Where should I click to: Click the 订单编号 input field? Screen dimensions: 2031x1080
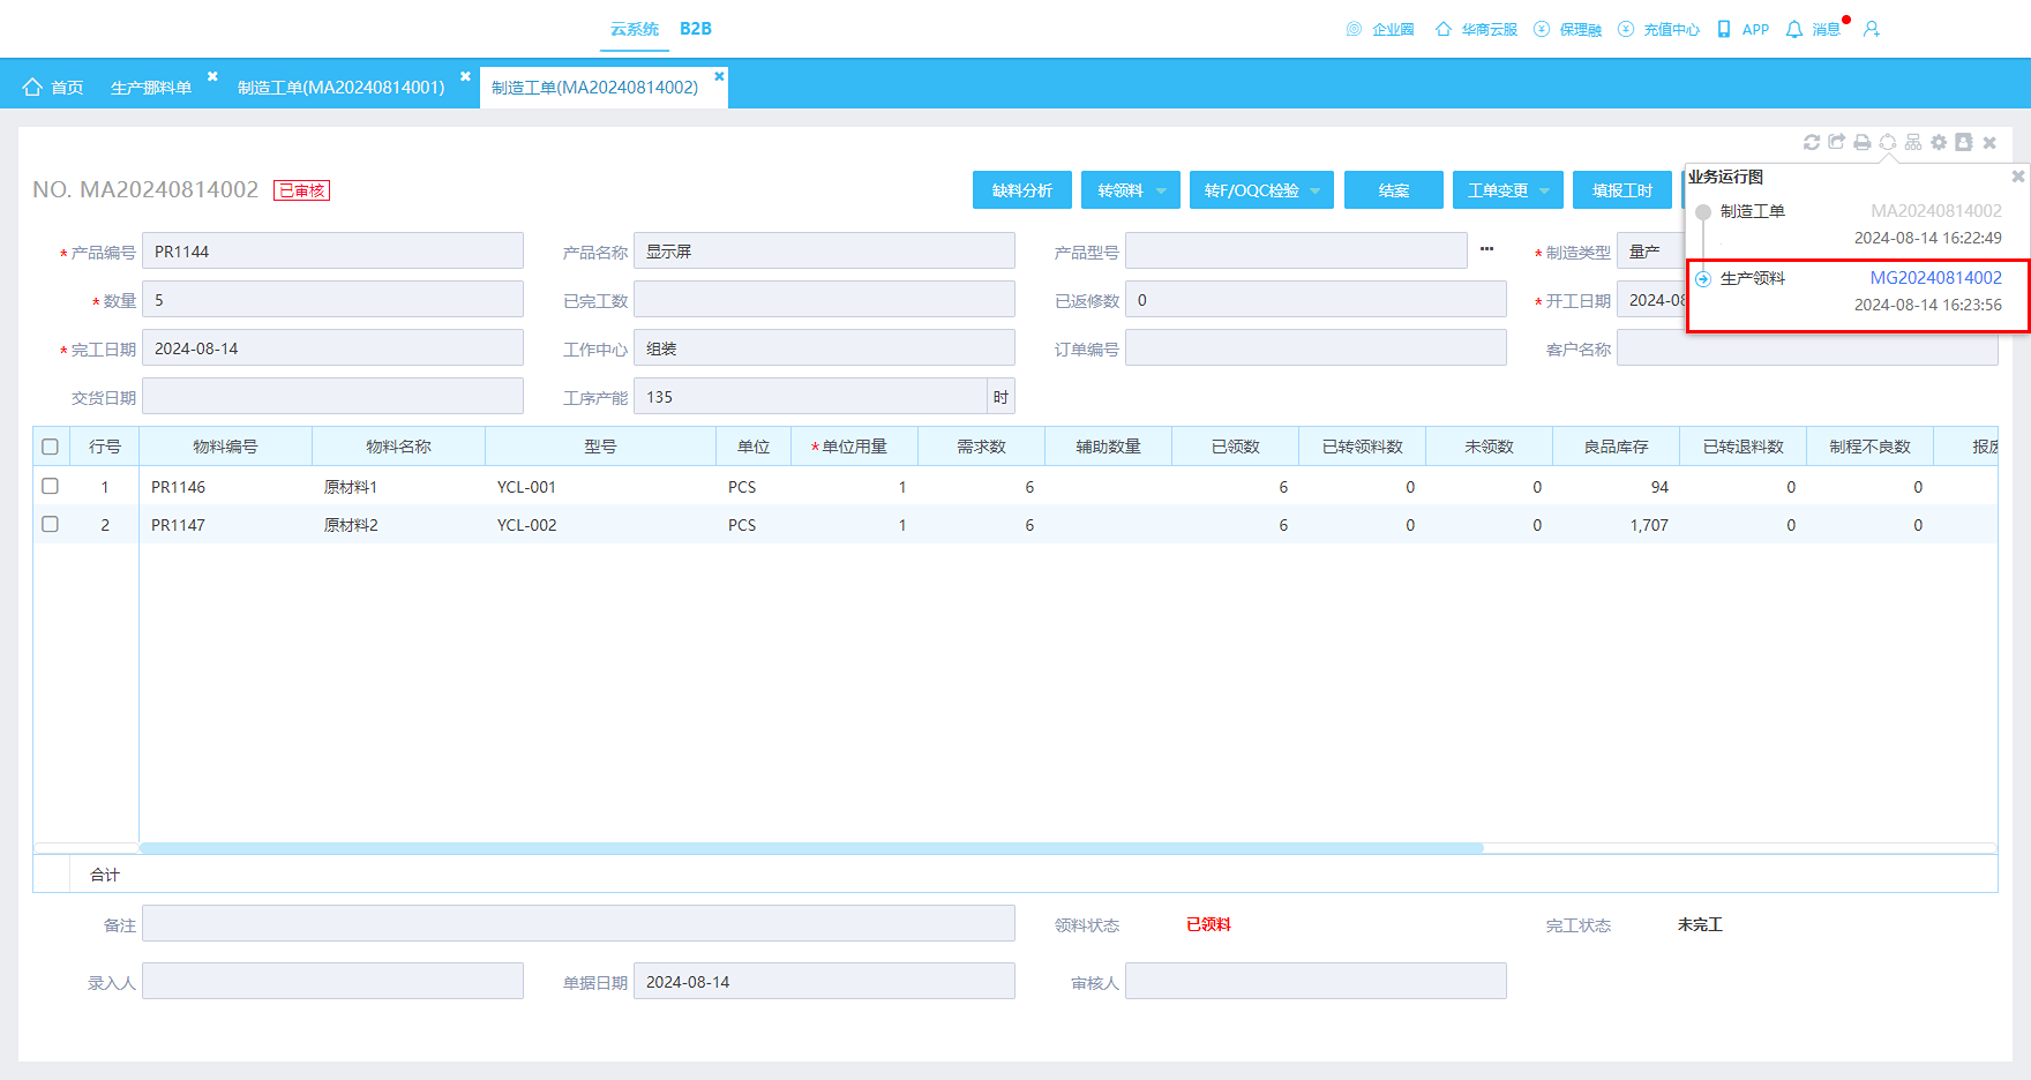(1315, 348)
